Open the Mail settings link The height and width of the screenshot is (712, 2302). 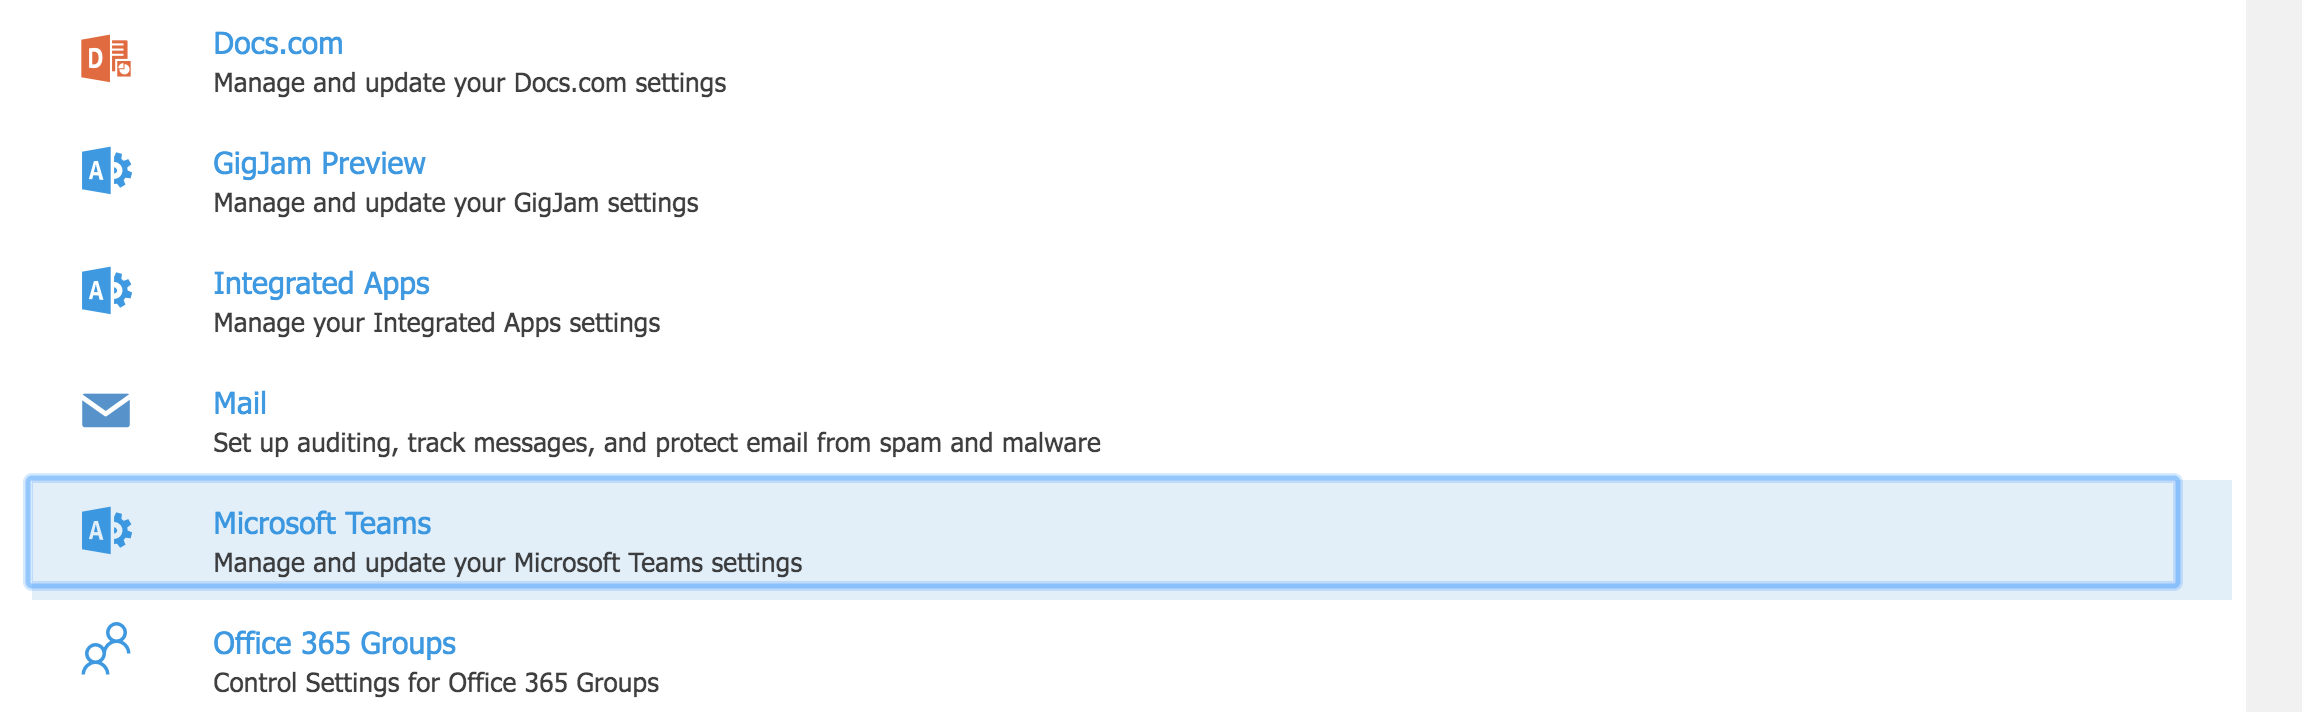click(x=240, y=403)
